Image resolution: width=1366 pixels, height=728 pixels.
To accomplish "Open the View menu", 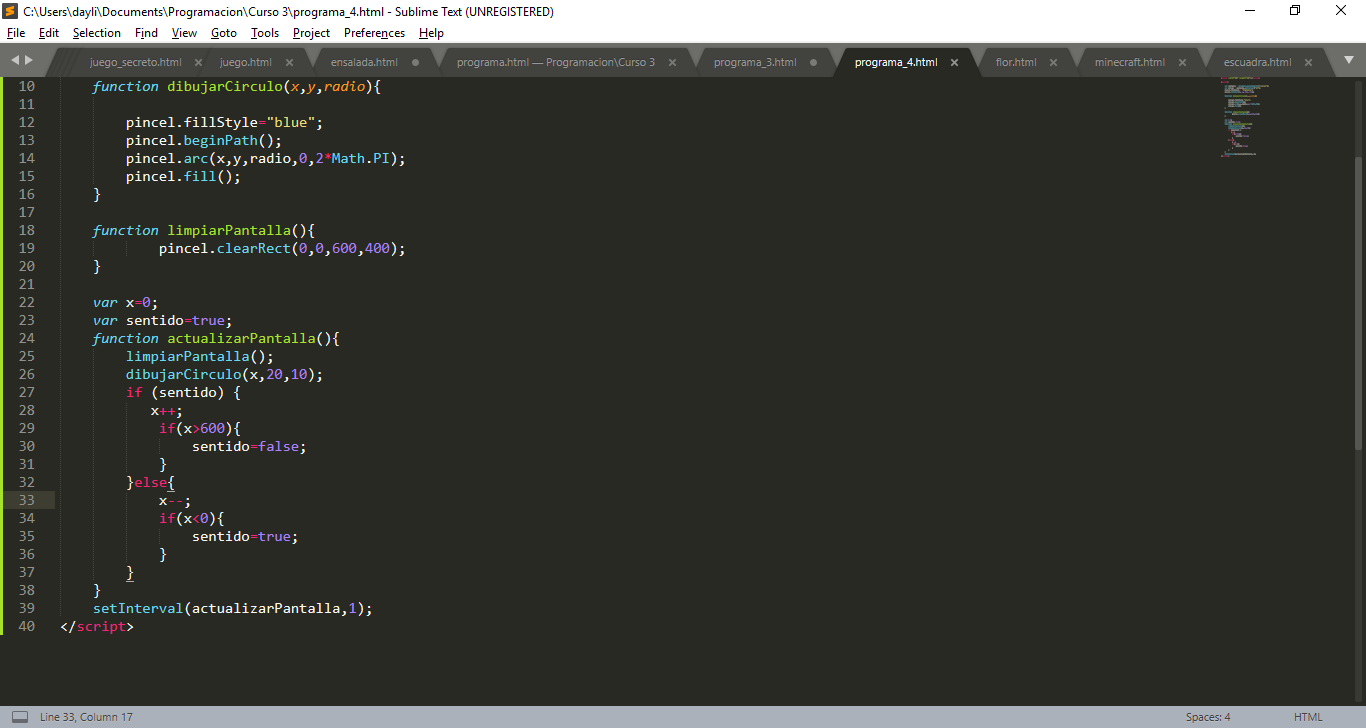I will [x=184, y=33].
